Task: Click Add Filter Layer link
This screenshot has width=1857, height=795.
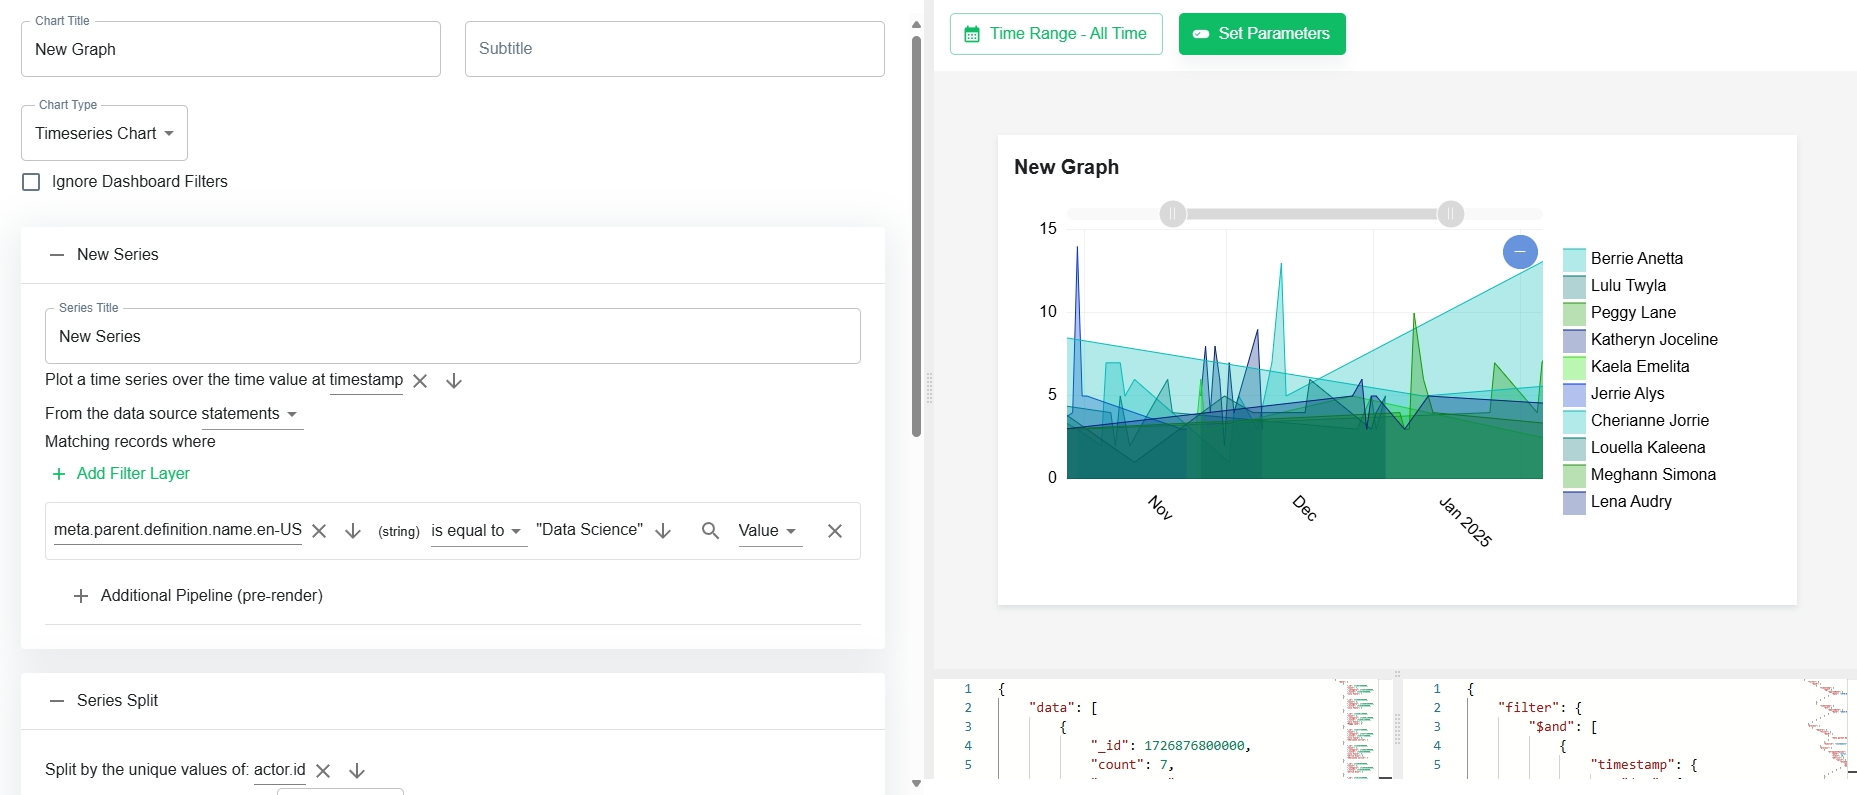Action: tap(133, 474)
